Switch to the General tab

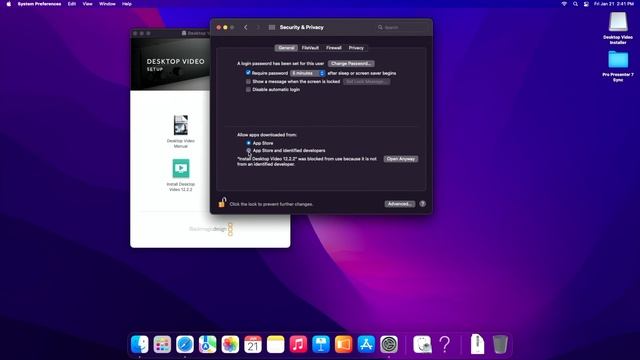click(x=286, y=48)
